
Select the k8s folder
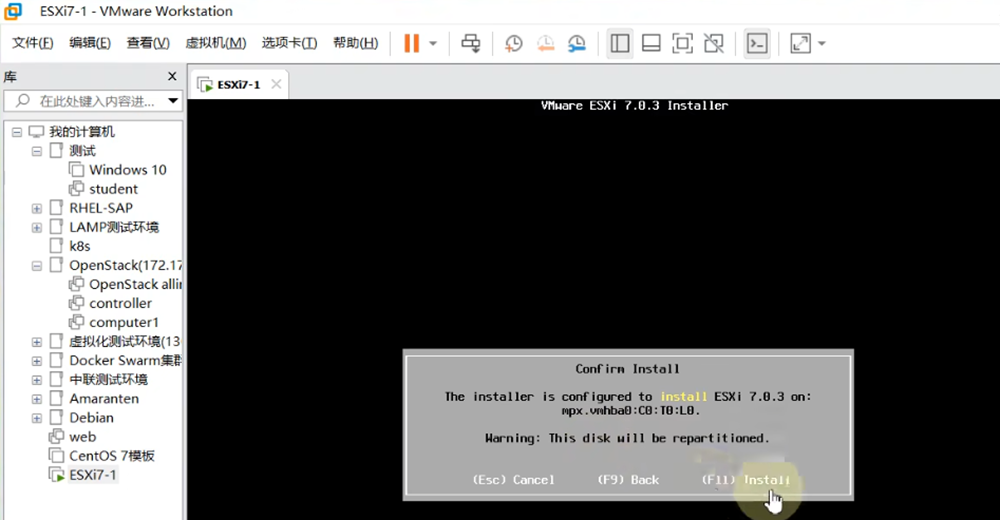80,246
